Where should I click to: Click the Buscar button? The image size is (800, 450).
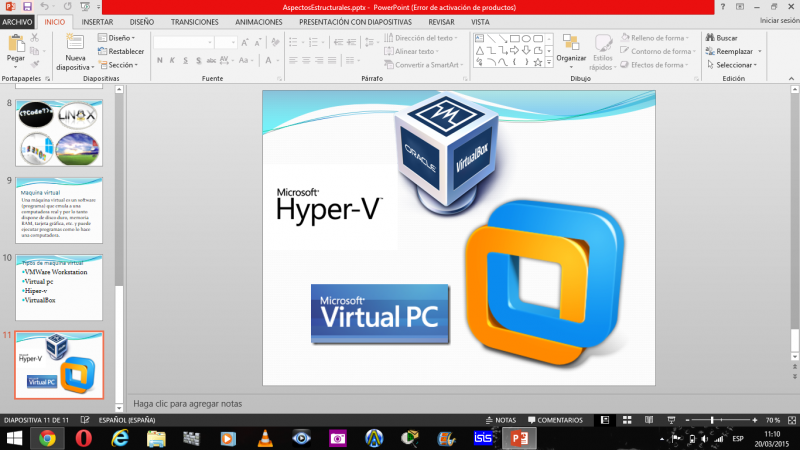tap(721, 38)
